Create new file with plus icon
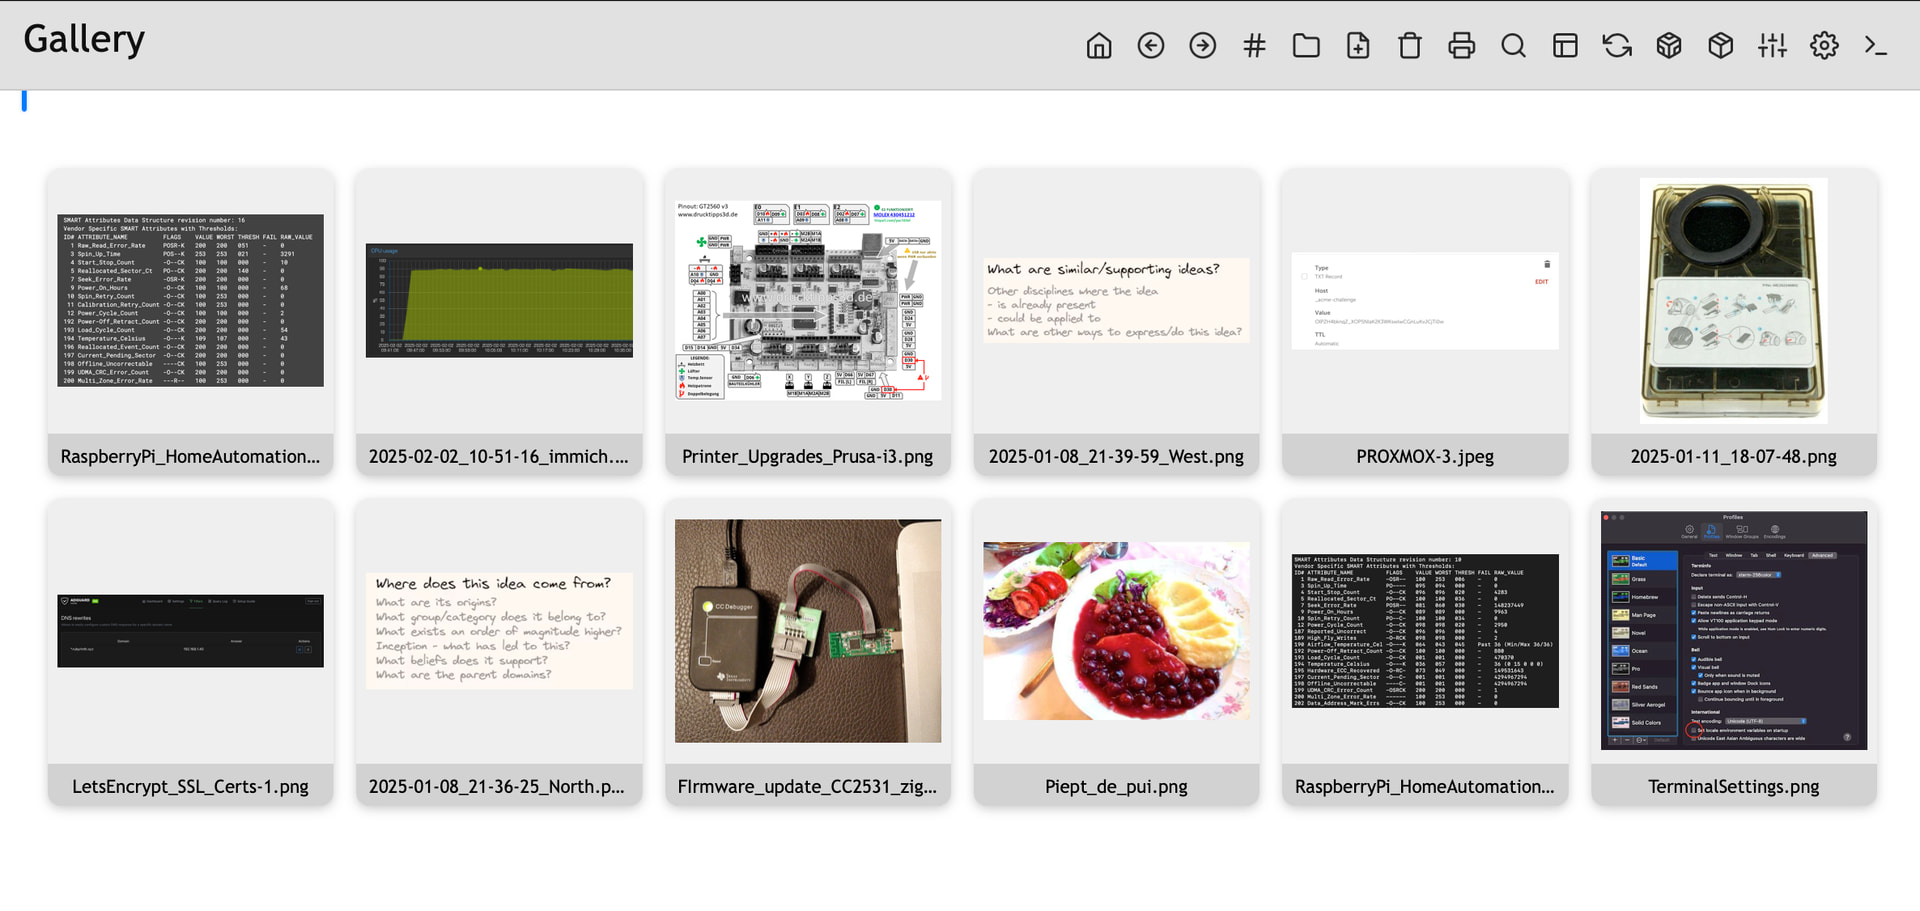Viewport: 1920px width, 911px height. (x=1358, y=46)
